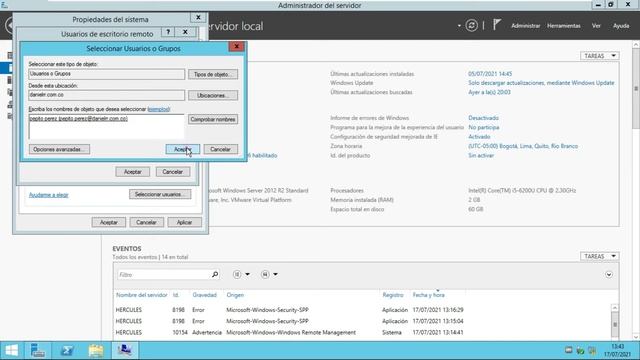Click Cancelar in Propiedades del sistema
Viewport: 640px width, 360px height.
(146, 222)
